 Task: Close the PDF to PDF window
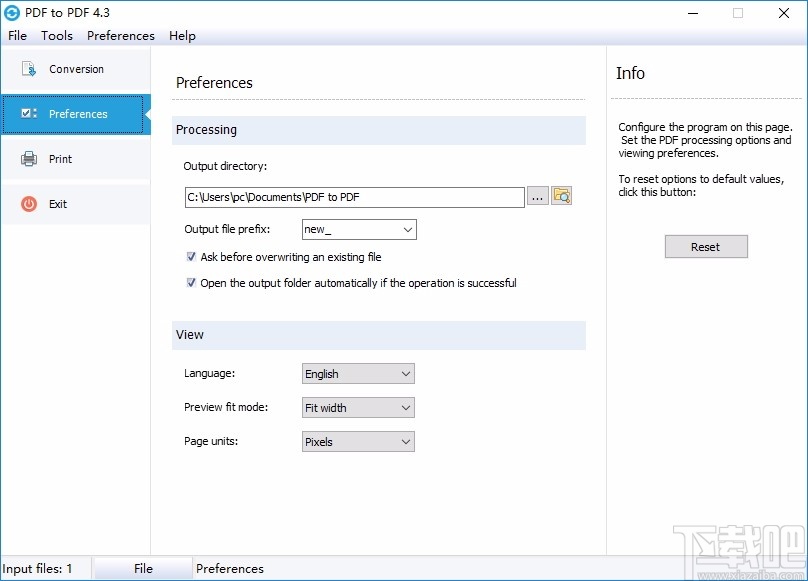pyautogui.click(x=784, y=13)
